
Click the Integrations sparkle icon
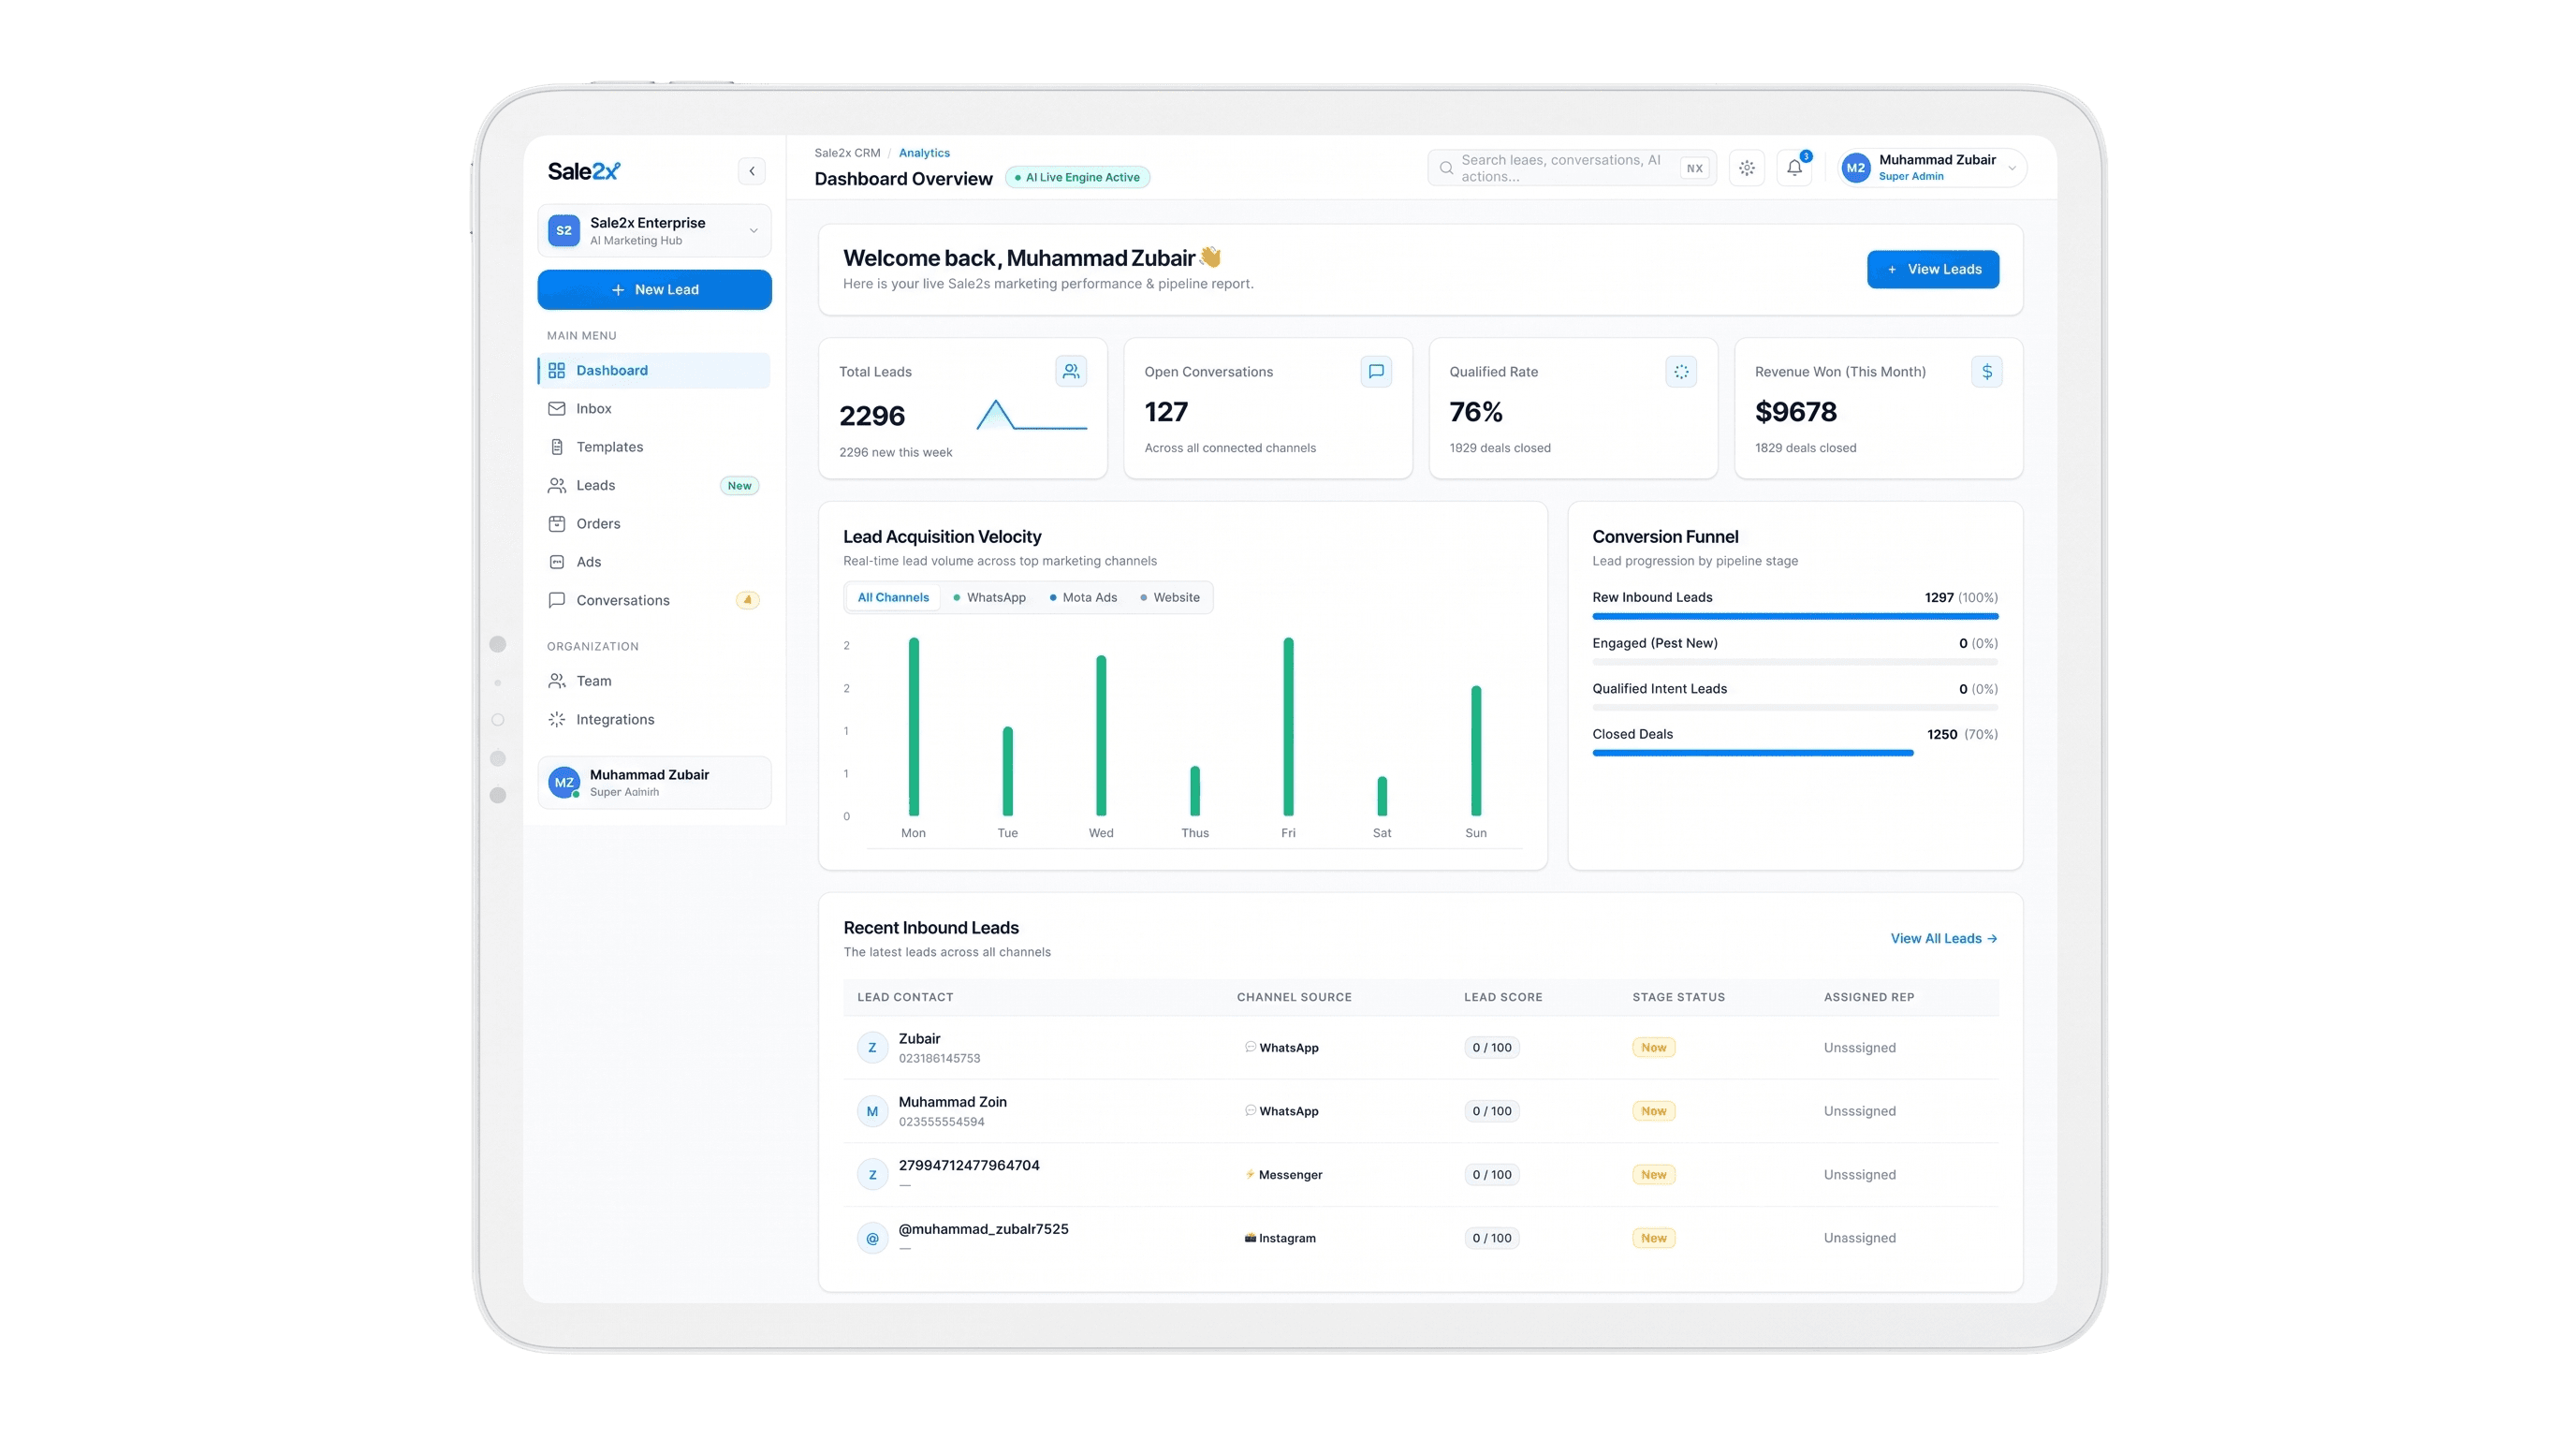tap(557, 719)
